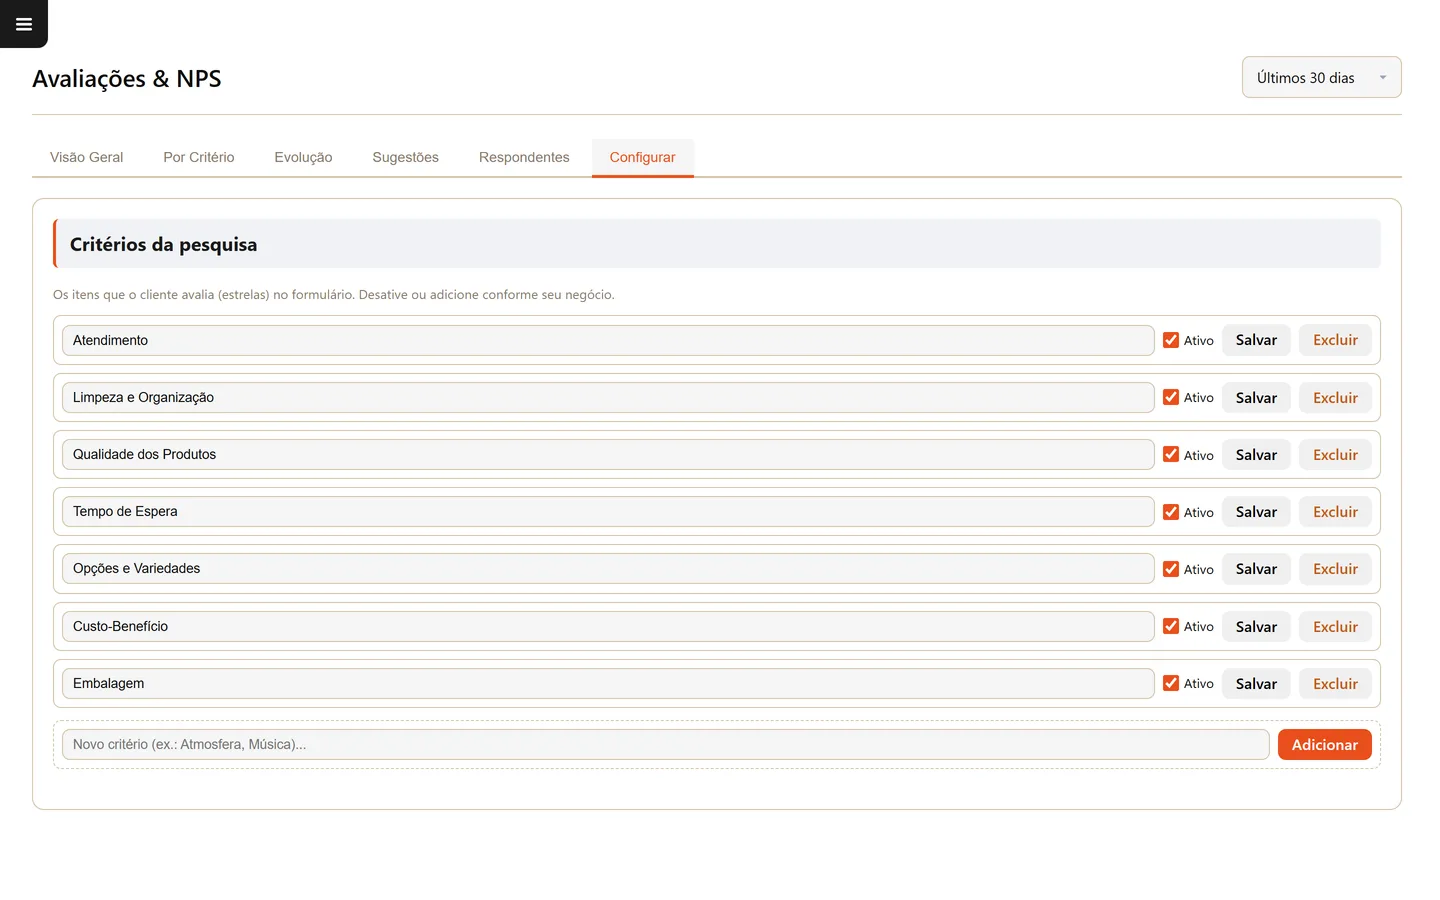Click the Custo-Benefício name field
Viewport: 1440px width, 900px height.
pos(608,627)
